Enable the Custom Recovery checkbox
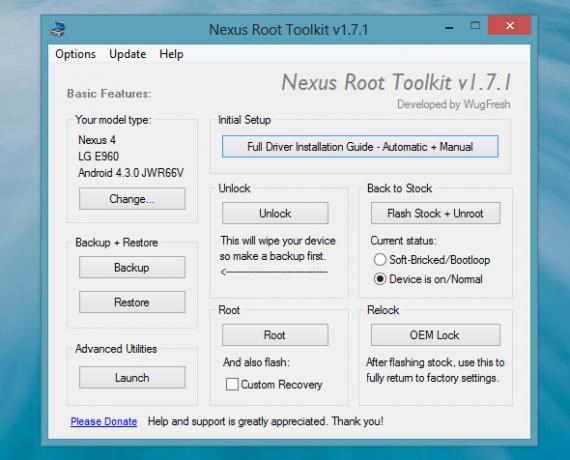 tap(232, 384)
